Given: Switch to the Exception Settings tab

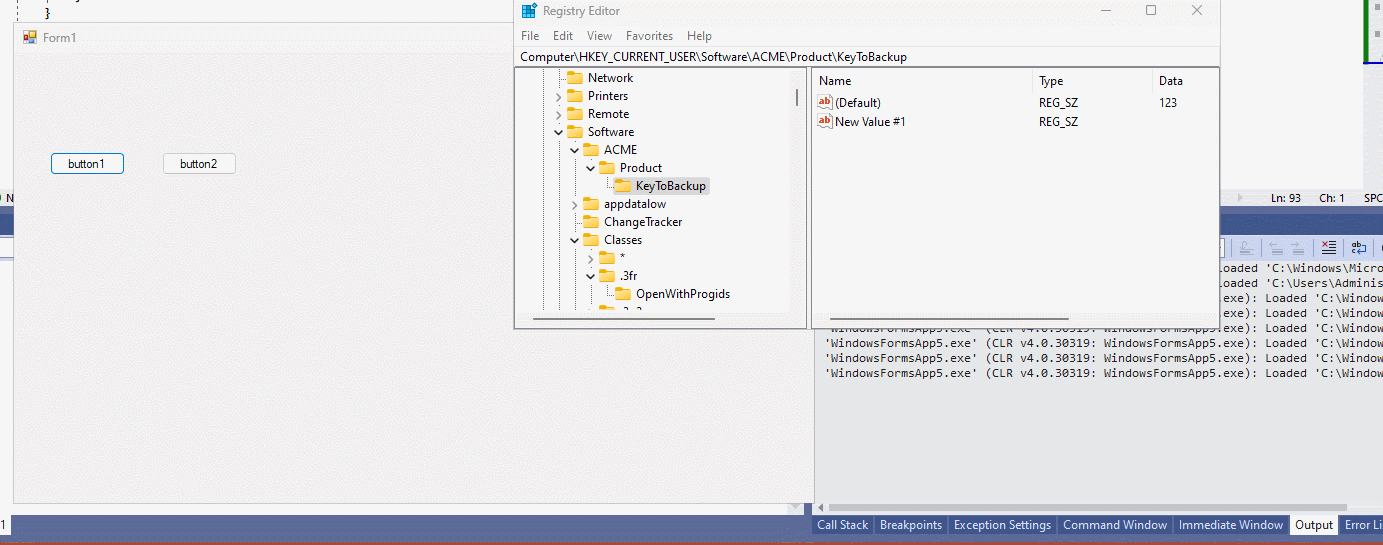Looking at the screenshot, I should tap(1002, 525).
